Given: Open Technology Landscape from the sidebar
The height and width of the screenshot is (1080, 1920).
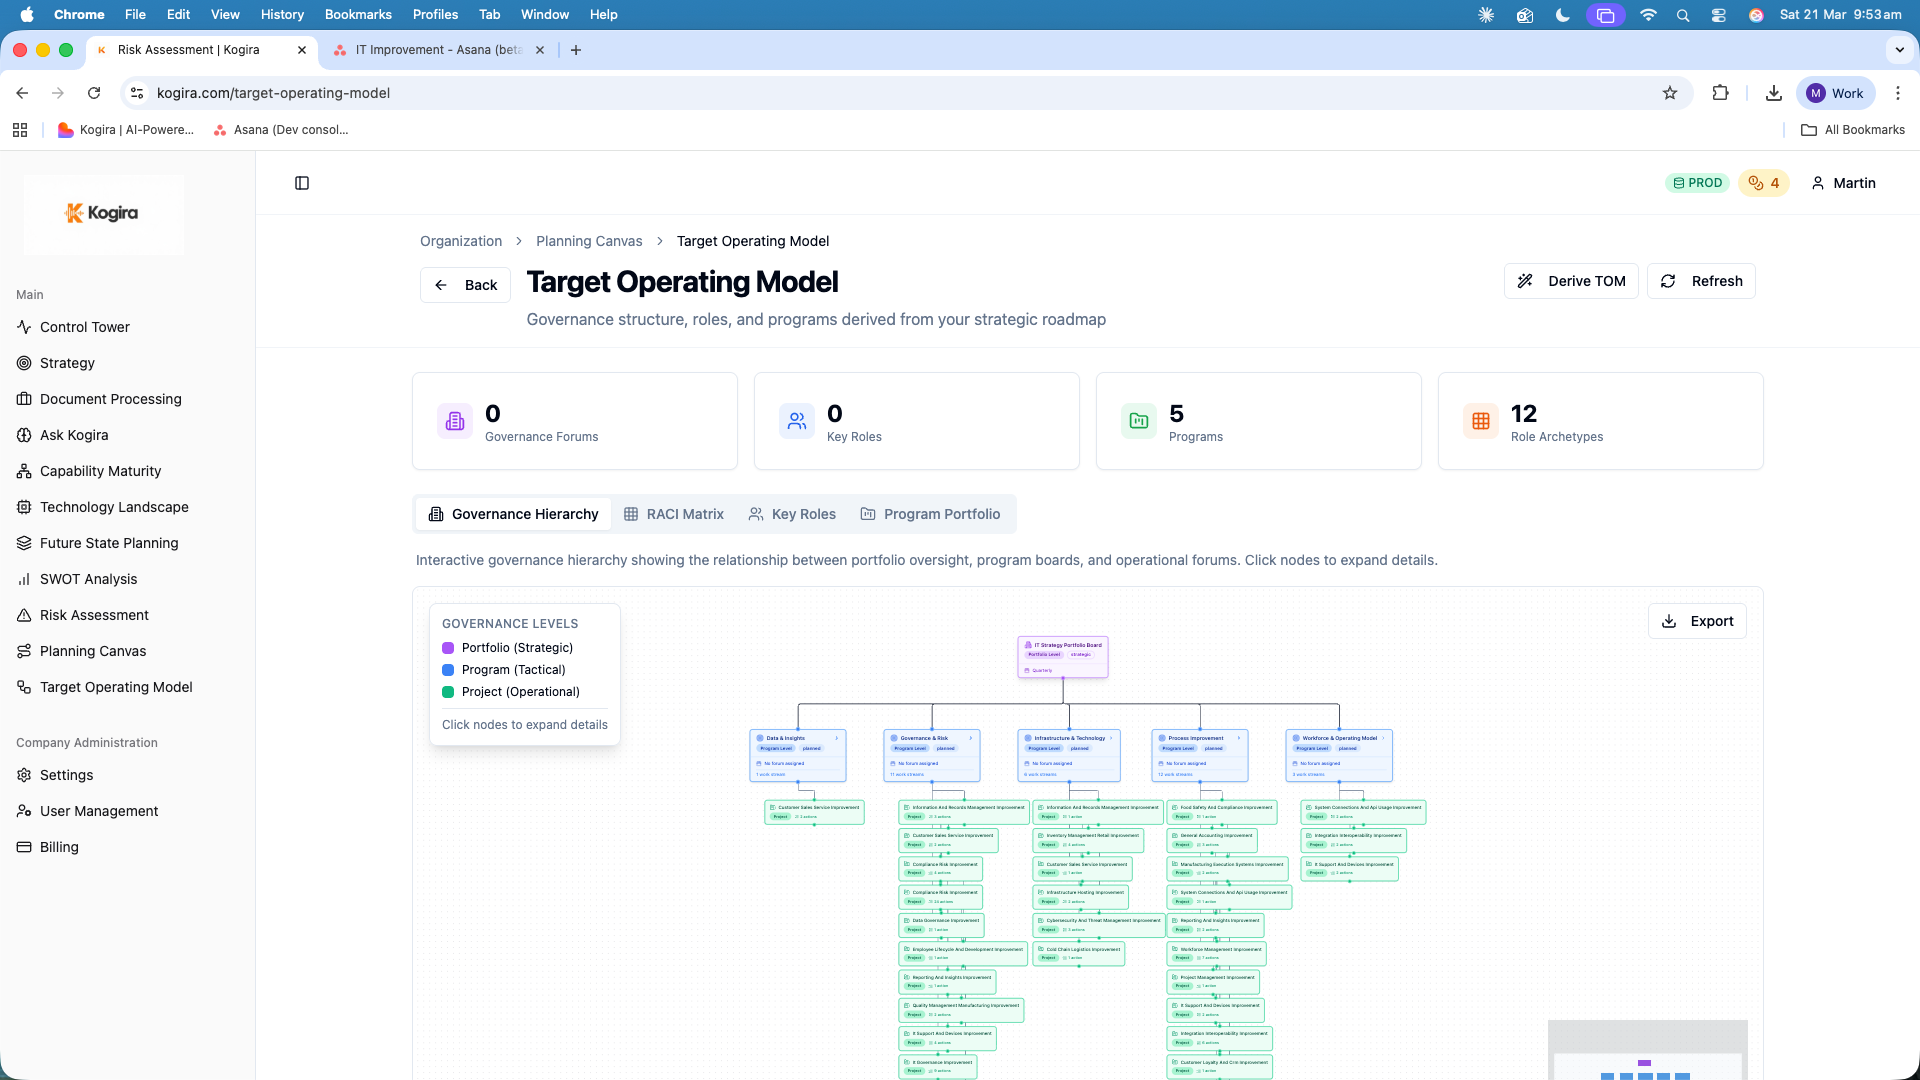Looking at the screenshot, I should coord(114,507).
